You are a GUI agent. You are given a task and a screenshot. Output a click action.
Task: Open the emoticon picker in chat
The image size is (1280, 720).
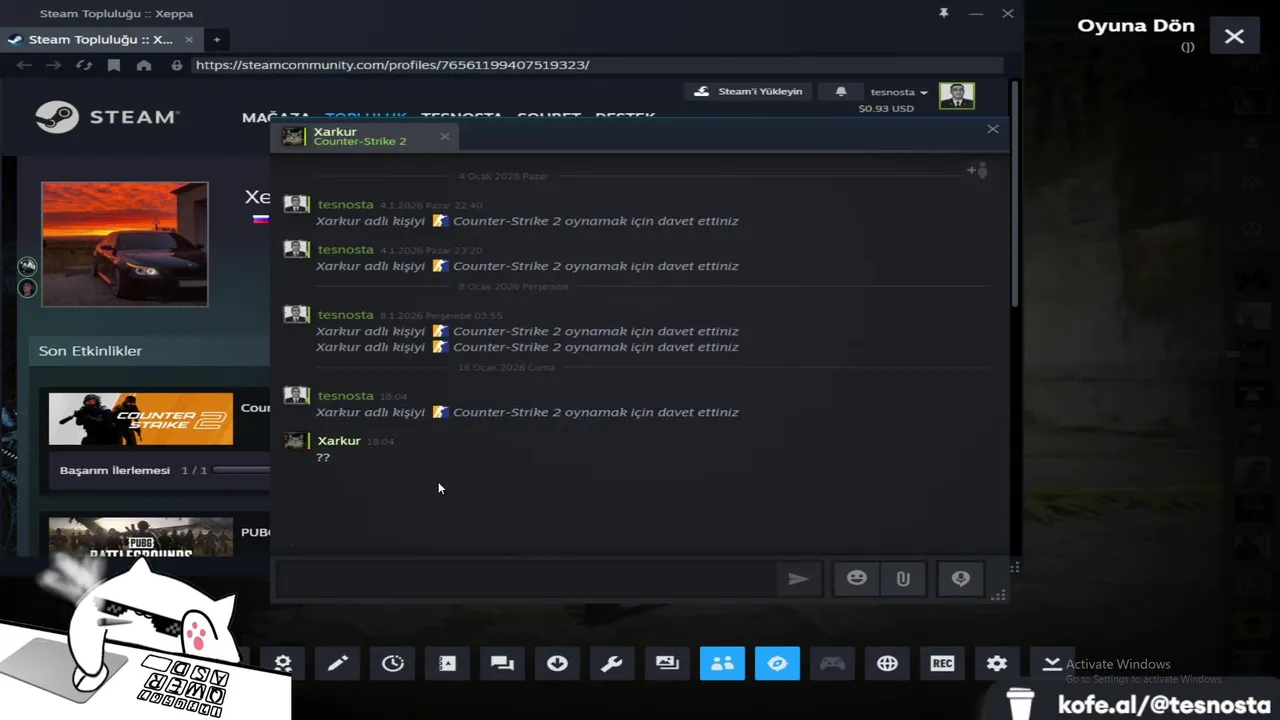(857, 578)
